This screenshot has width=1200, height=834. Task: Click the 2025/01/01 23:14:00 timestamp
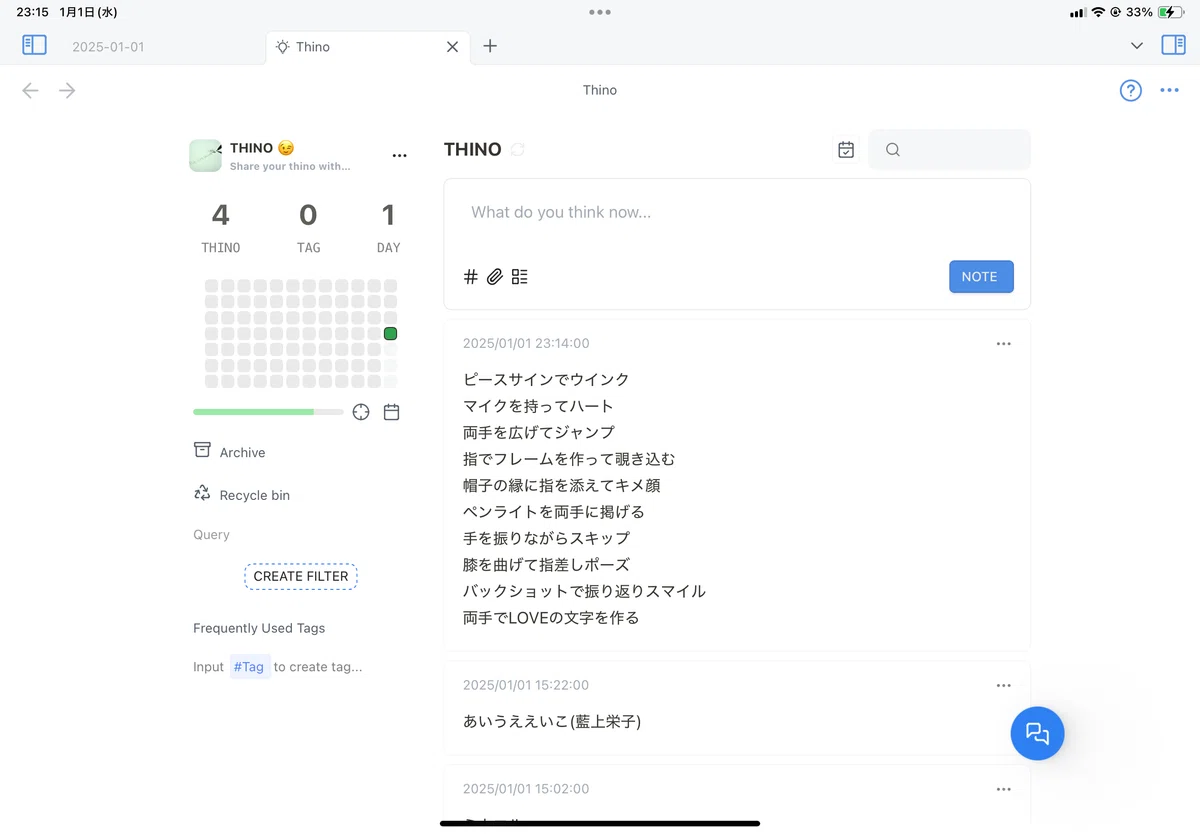[x=526, y=344]
